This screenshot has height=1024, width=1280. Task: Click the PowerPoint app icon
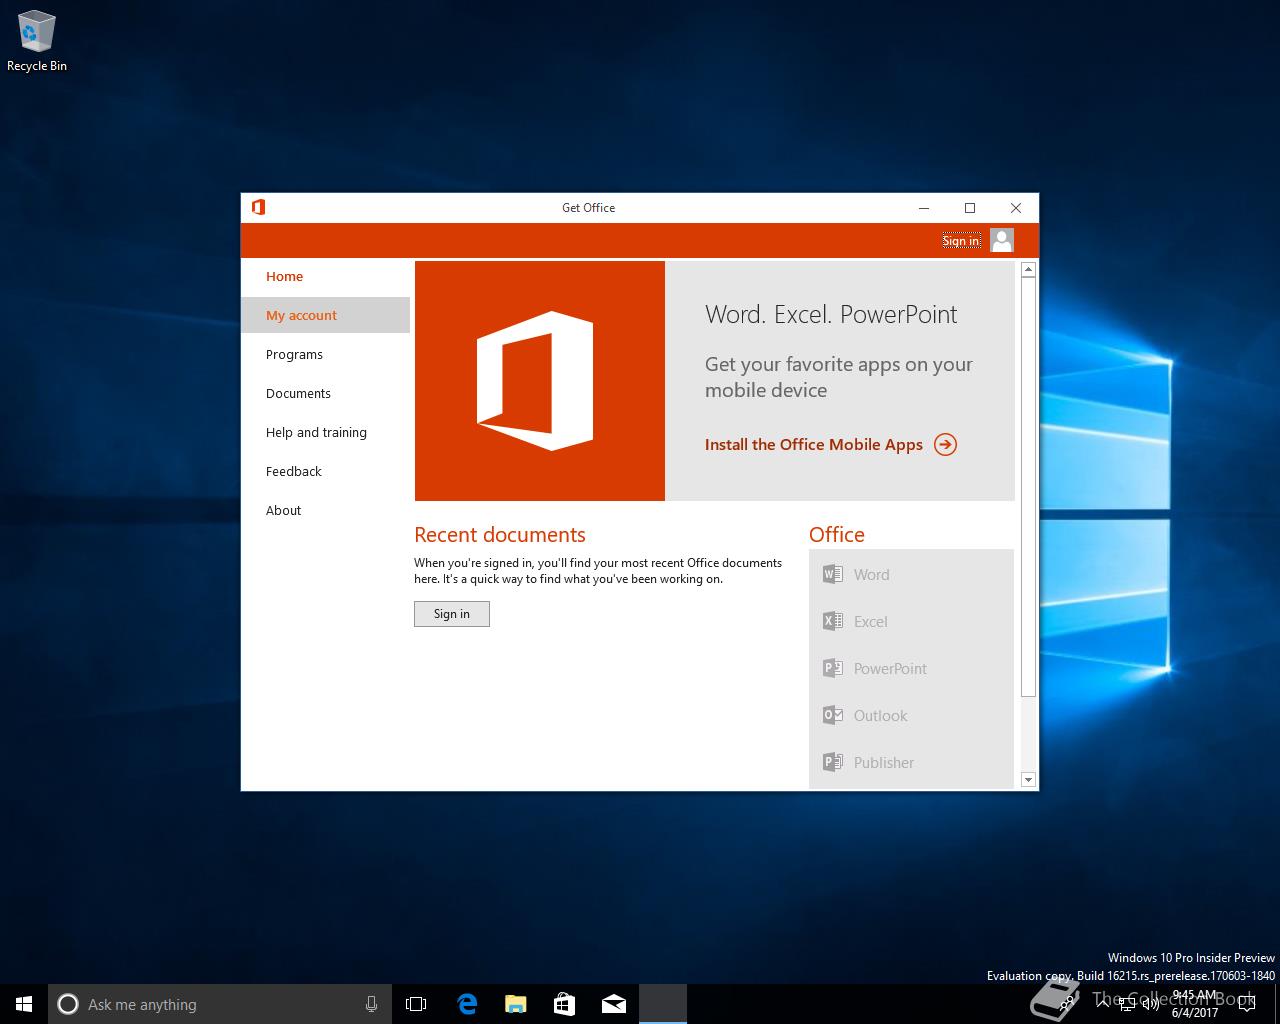832,668
